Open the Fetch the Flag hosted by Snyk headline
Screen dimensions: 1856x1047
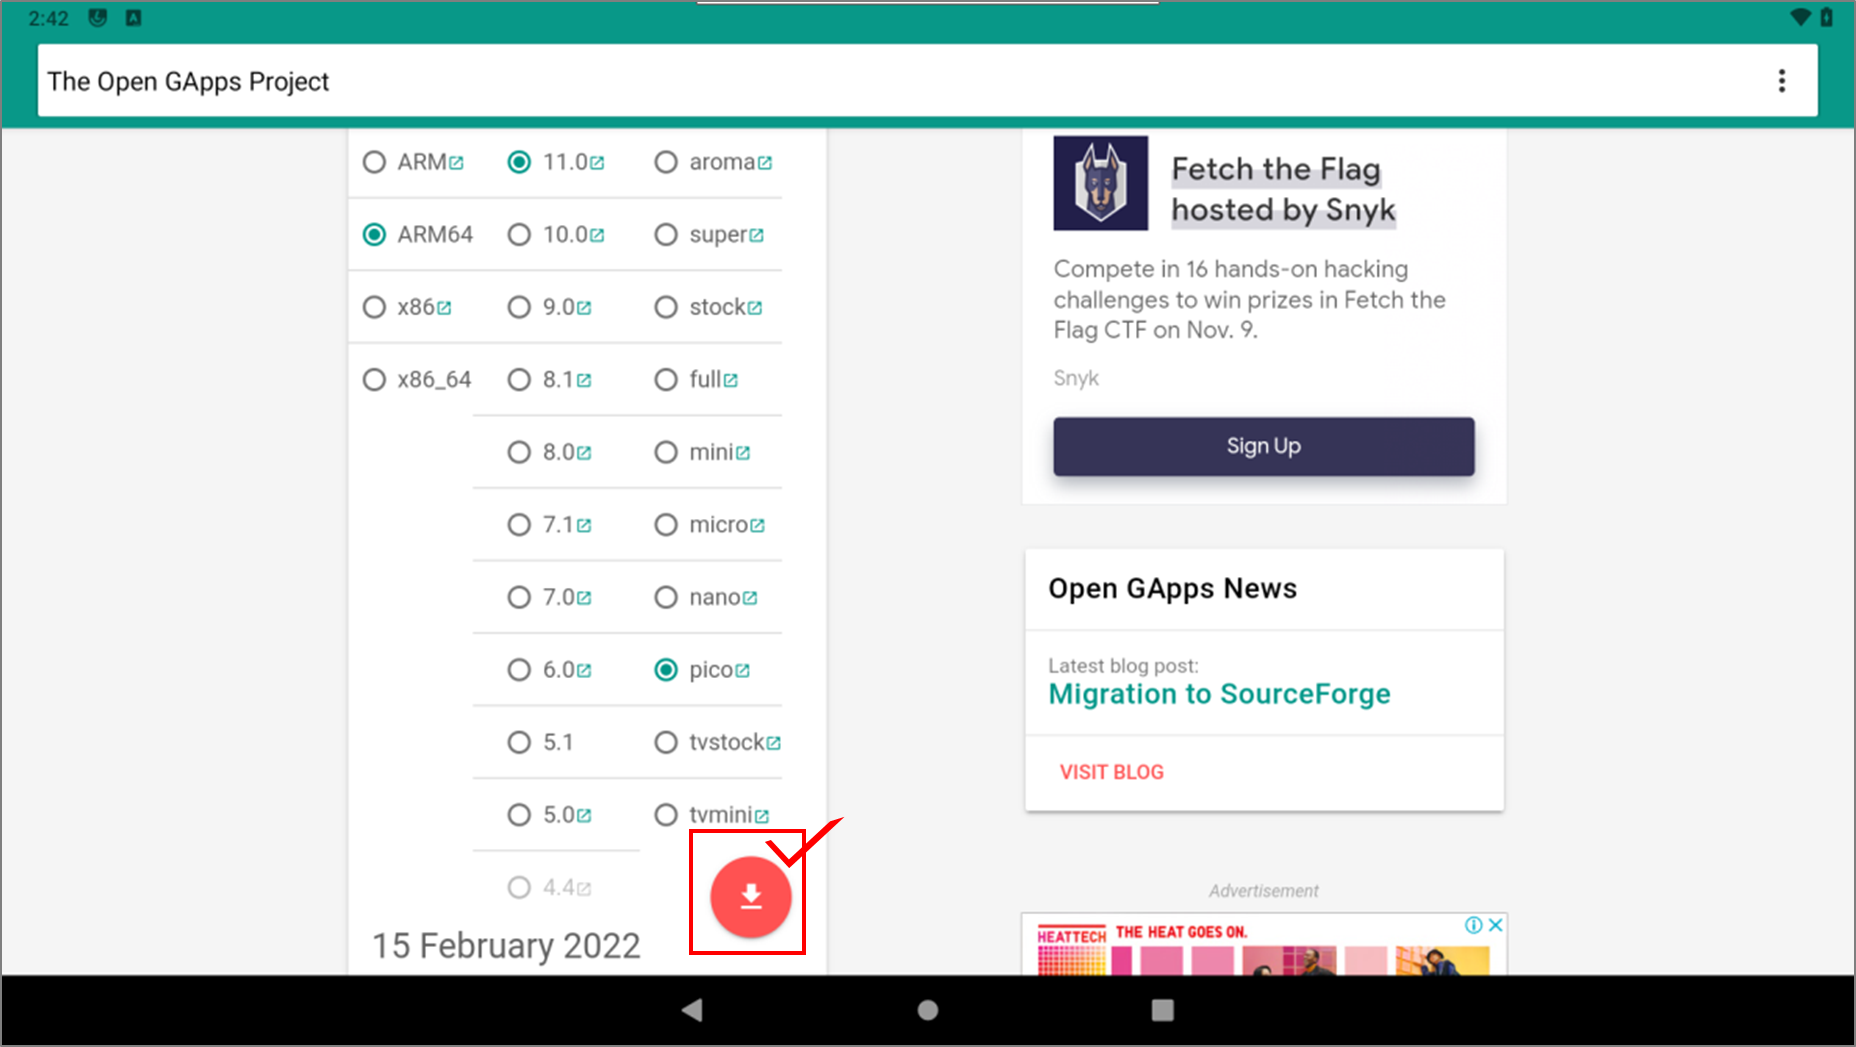pyautogui.click(x=1283, y=190)
